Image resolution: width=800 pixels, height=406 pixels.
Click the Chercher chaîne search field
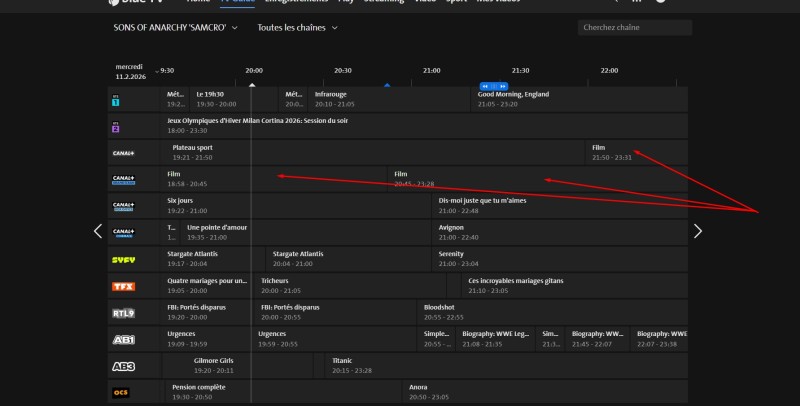pos(634,28)
